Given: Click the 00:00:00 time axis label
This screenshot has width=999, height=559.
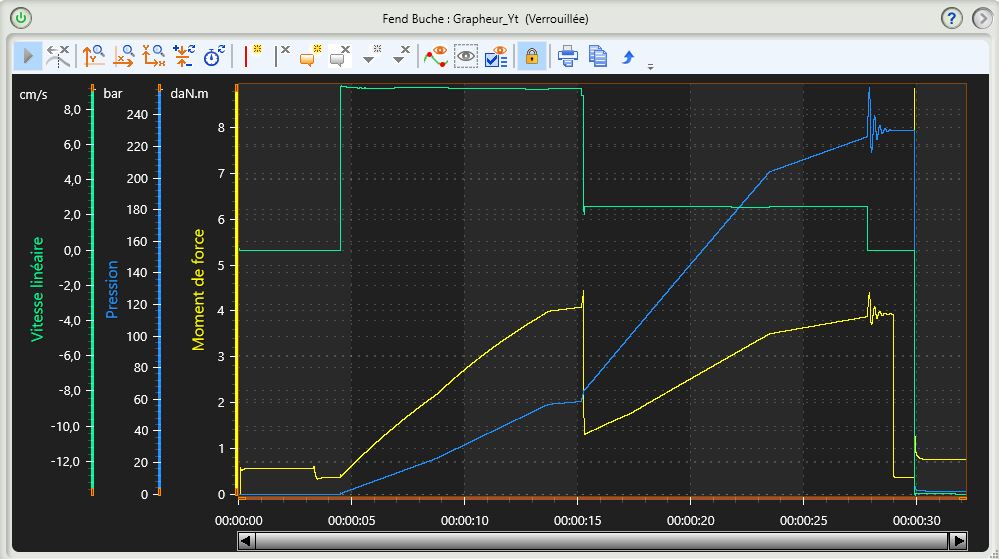Looking at the screenshot, I should tap(238, 520).
